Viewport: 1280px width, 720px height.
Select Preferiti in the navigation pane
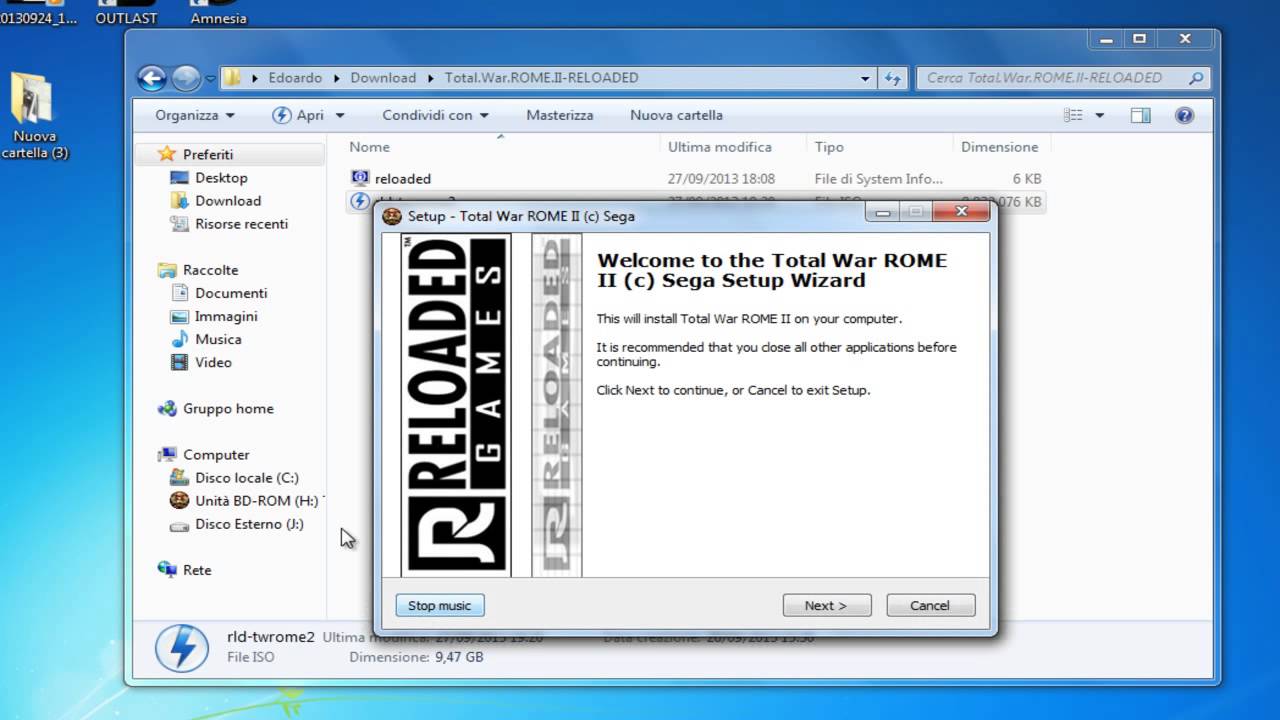(208, 155)
